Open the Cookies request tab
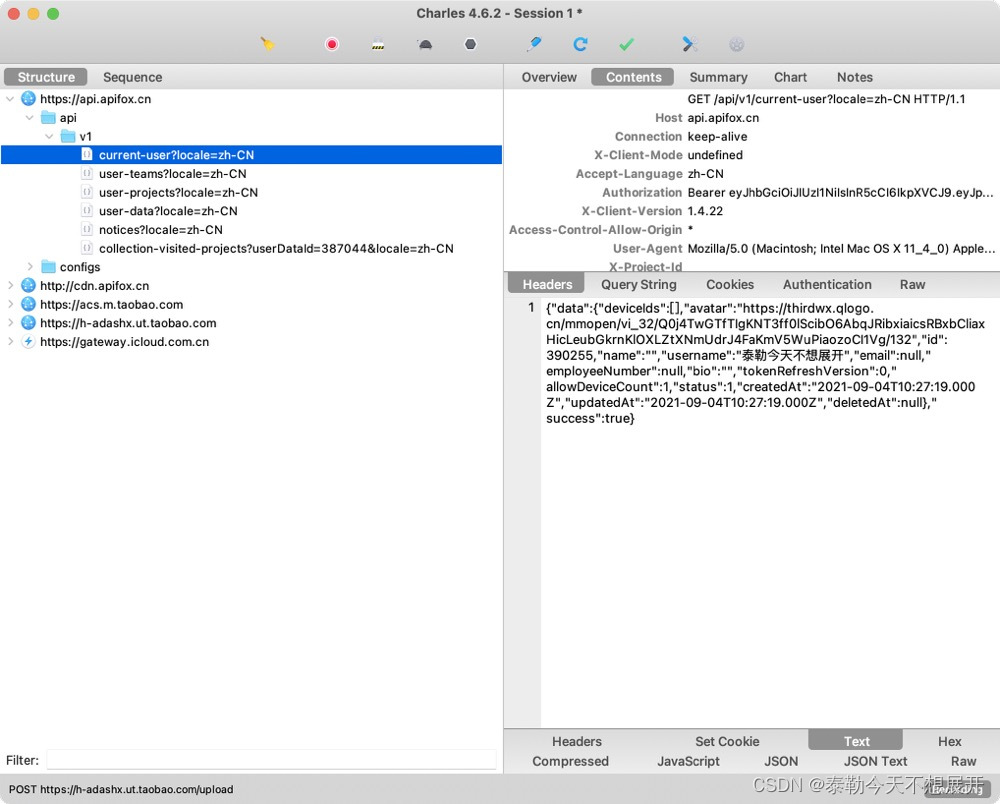This screenshot has height=804, width=1000. pyautogui.click(x=730, y=284)
